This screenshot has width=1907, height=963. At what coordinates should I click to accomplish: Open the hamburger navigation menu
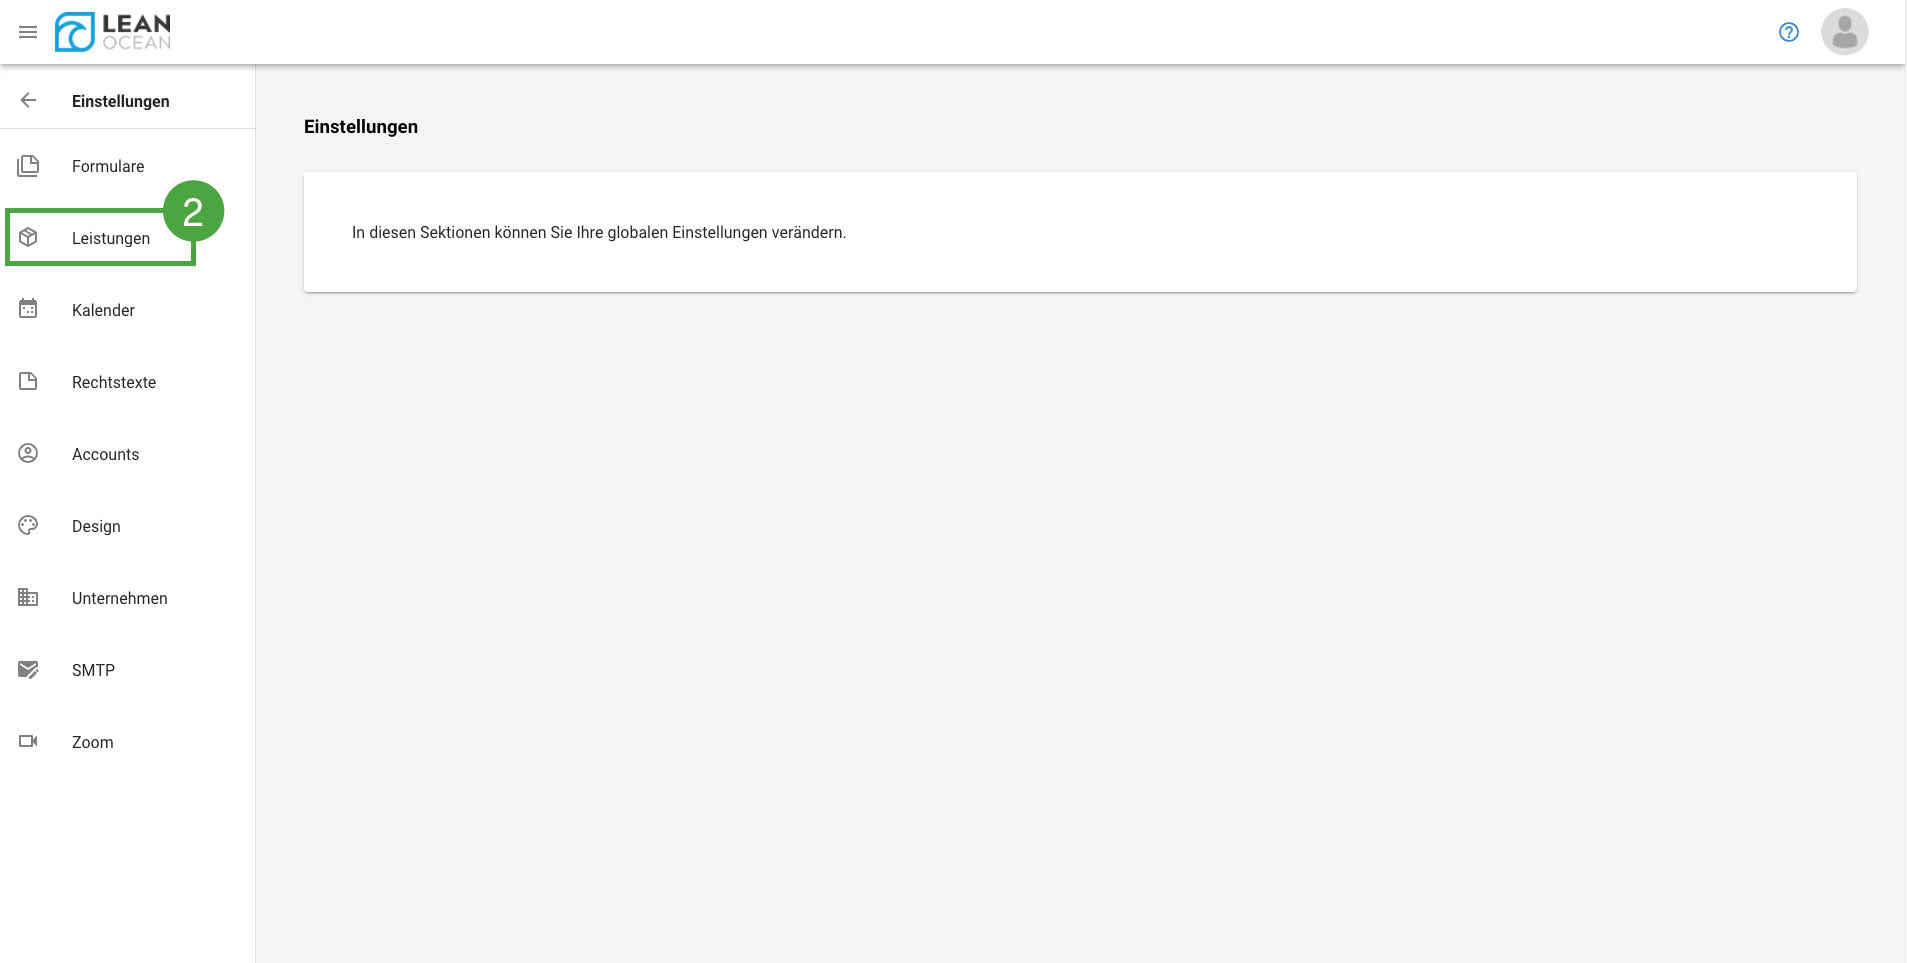click(x=28, y=32)
